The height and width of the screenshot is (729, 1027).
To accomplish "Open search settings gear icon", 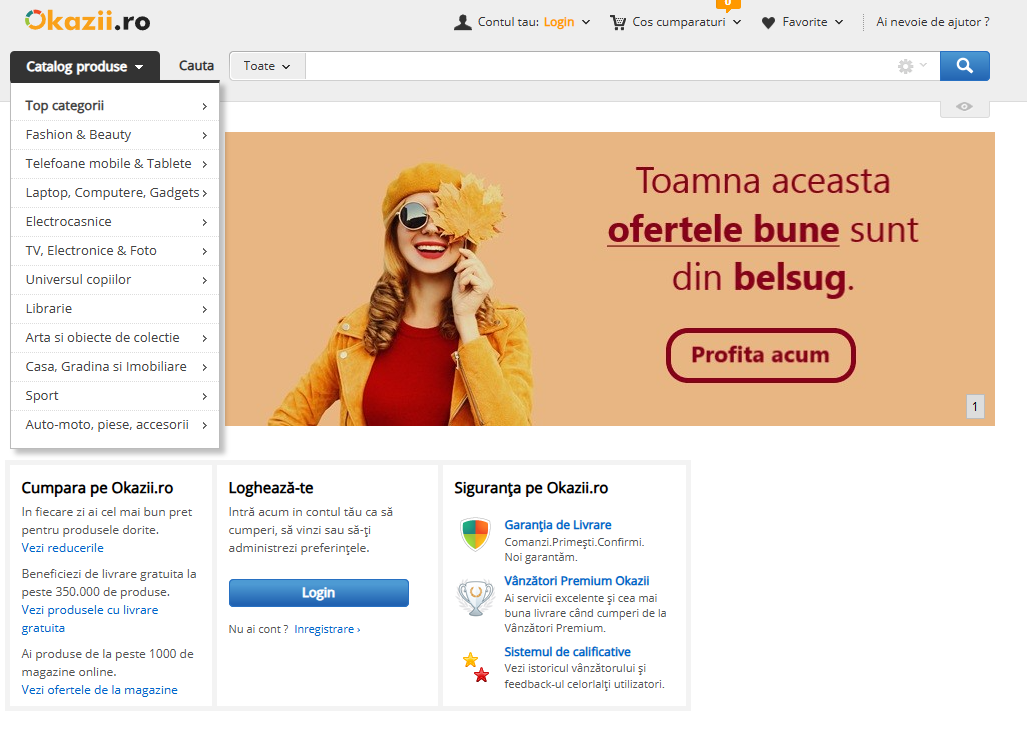I will tap(906, 66).
